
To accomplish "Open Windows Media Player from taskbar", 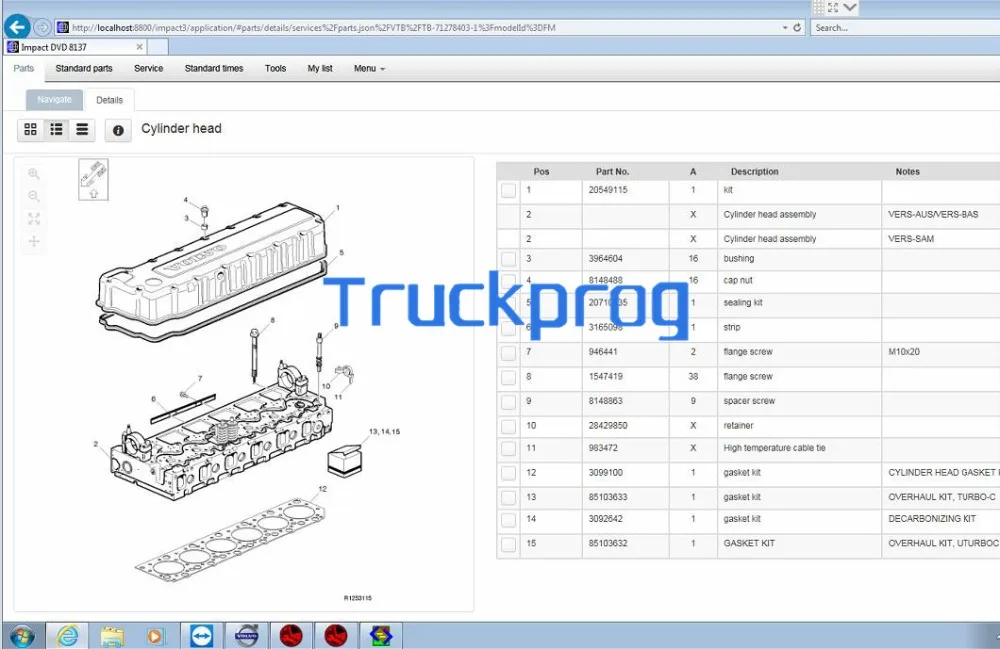I will [x=155, y=636].
